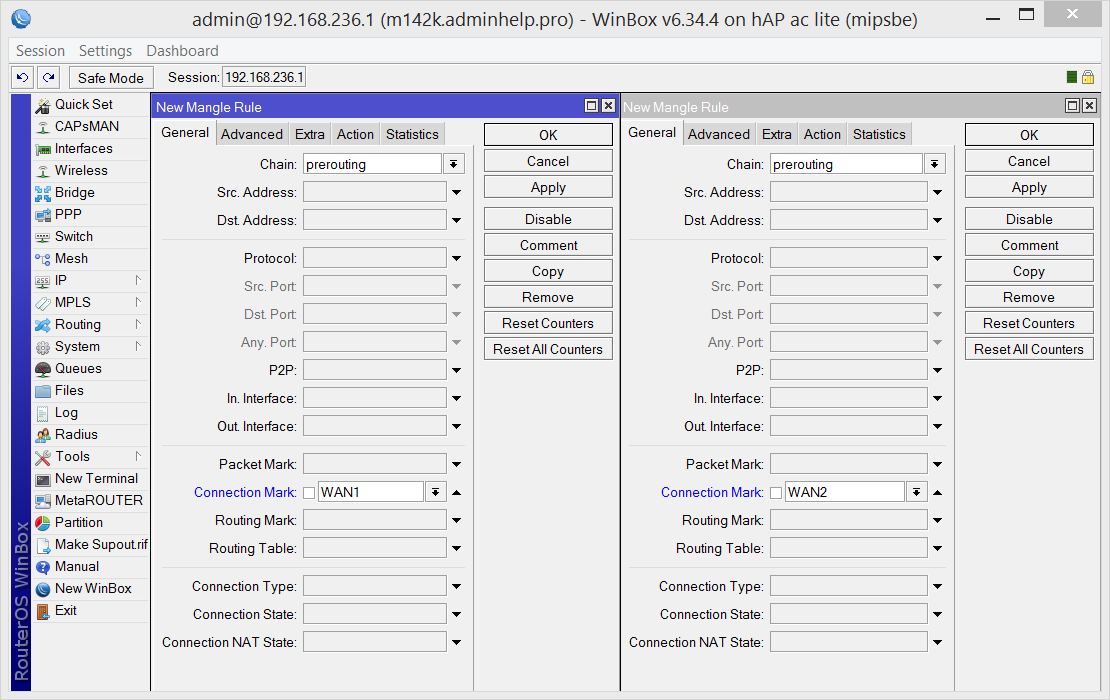Viewport: 1110px width, 700px height.
Task: Click Exit icon in sidebar
Action: [x=43, y=611]
